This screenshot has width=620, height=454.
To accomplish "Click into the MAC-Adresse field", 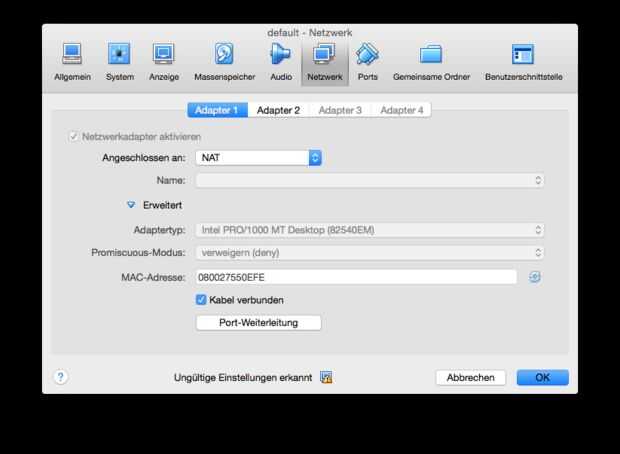I will (x=356, y=277).
